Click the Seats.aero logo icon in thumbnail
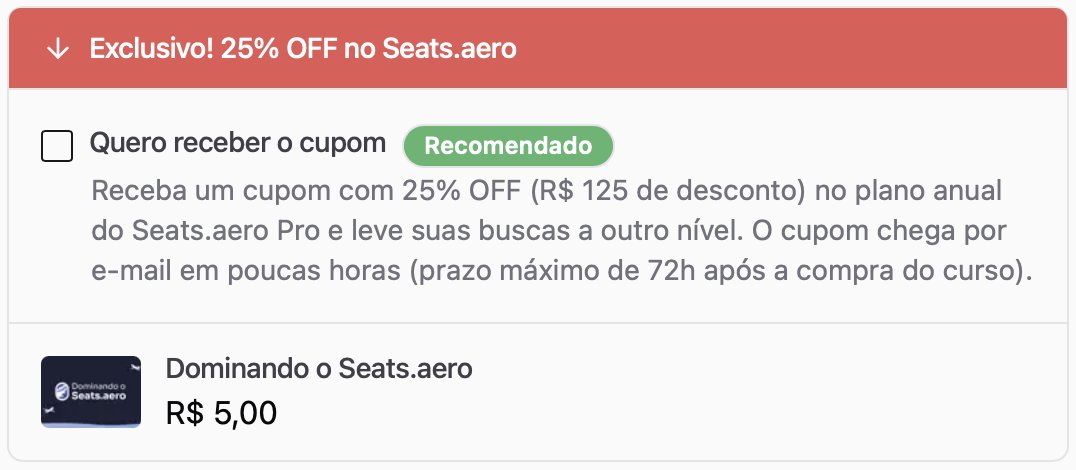The width and height of the screenshot is (1076, 470). [x=62, y=390]
